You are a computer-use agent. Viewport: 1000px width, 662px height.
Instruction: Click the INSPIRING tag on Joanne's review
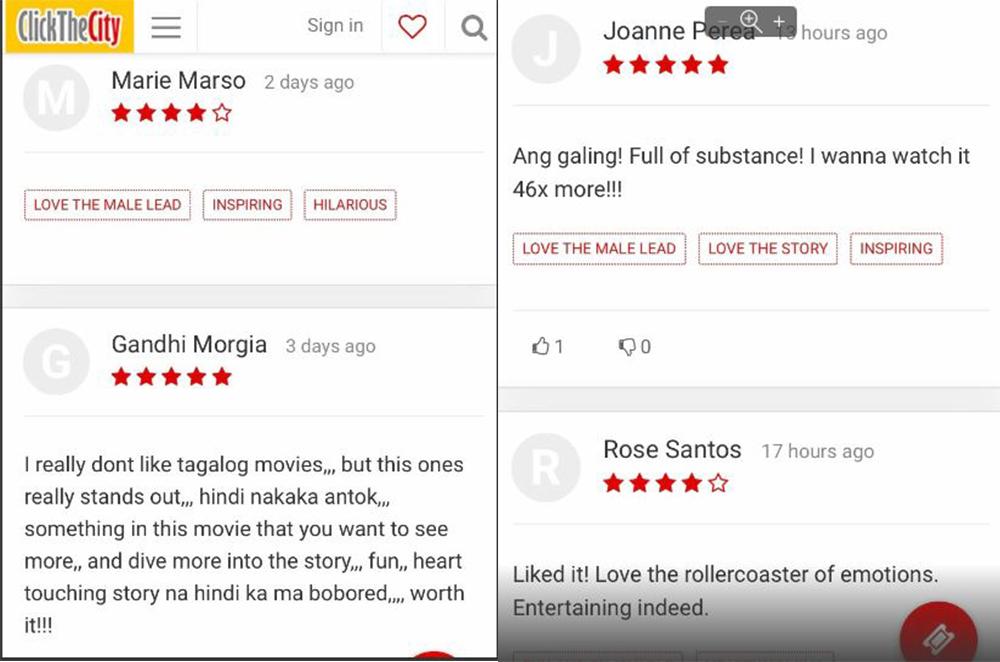click(896, 249)
